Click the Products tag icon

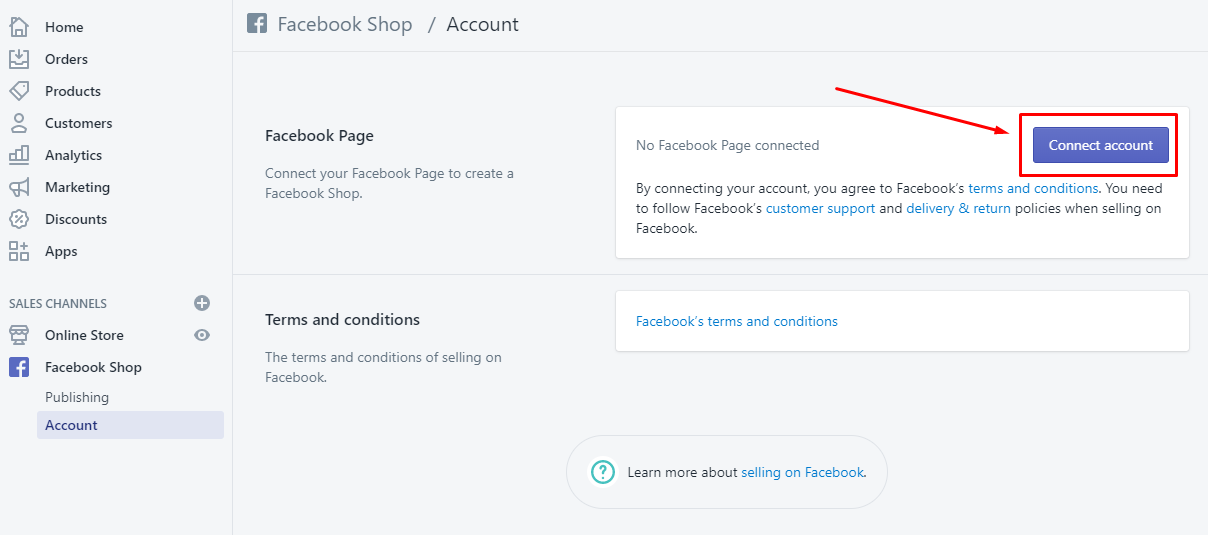click(x=19, y=91)
